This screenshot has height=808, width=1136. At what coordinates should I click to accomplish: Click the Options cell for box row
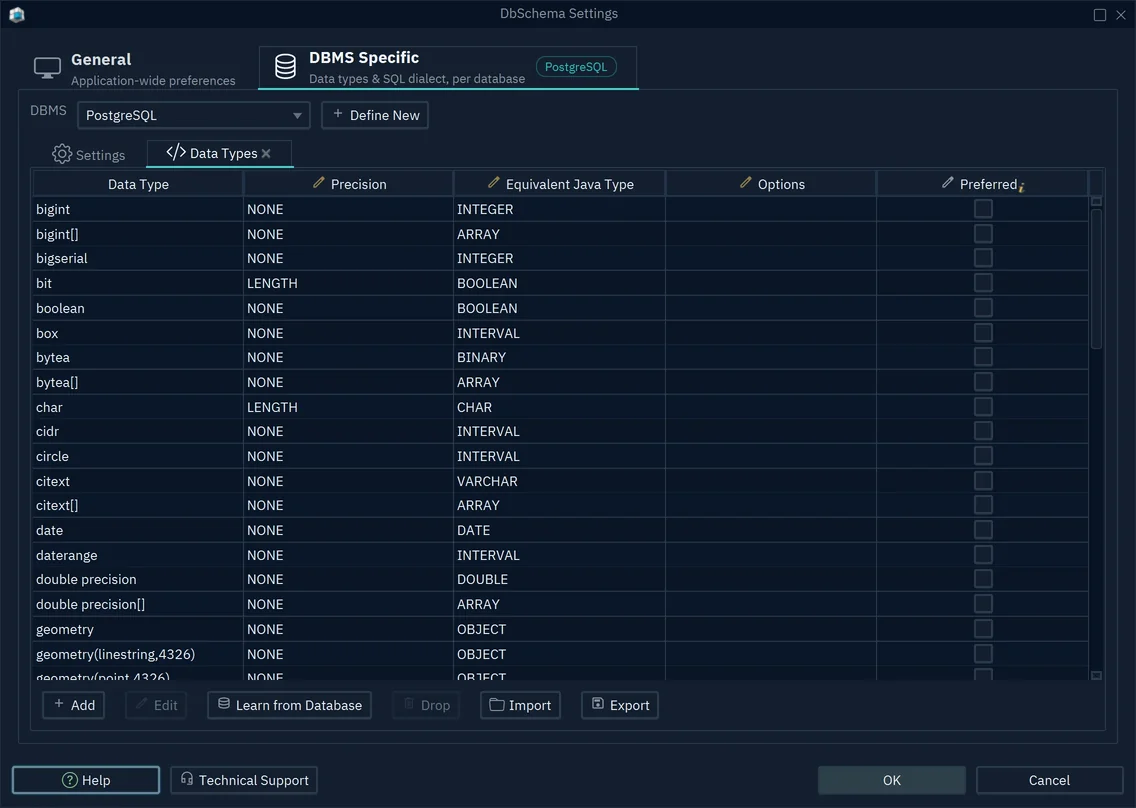(770, 333)
